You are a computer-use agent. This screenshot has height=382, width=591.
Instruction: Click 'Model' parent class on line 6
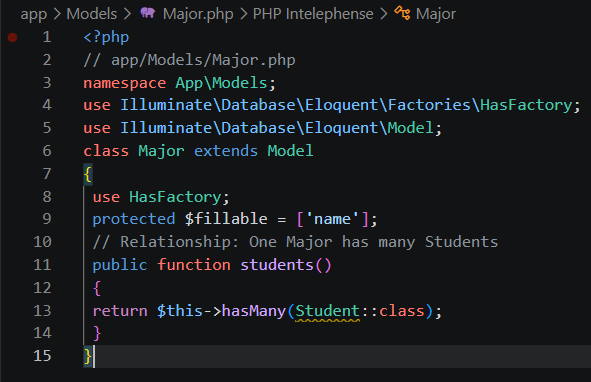click(x=290, y=151)
